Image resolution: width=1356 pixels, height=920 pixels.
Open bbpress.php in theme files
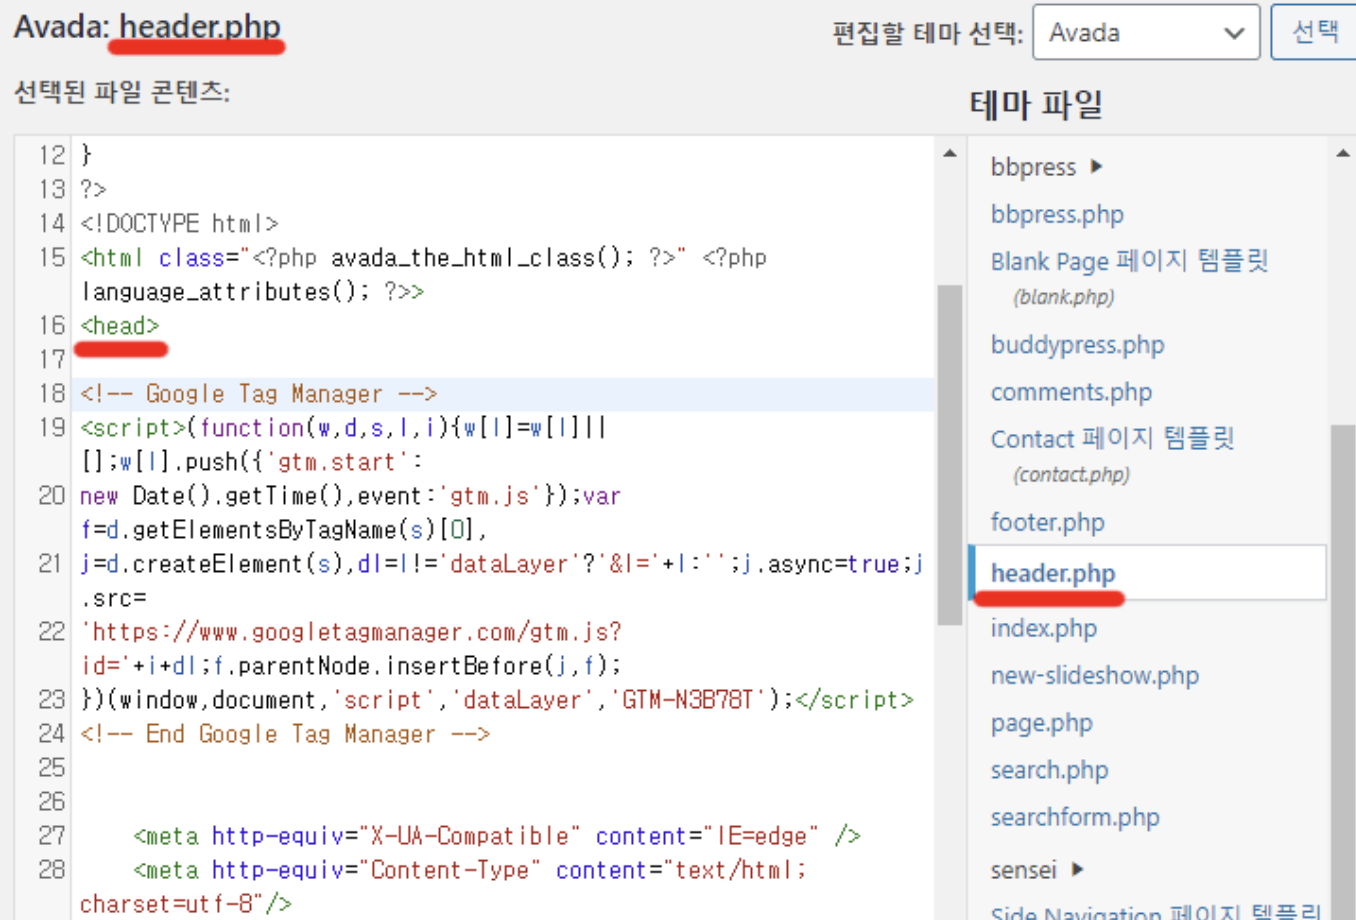(x=1057, y=214)
